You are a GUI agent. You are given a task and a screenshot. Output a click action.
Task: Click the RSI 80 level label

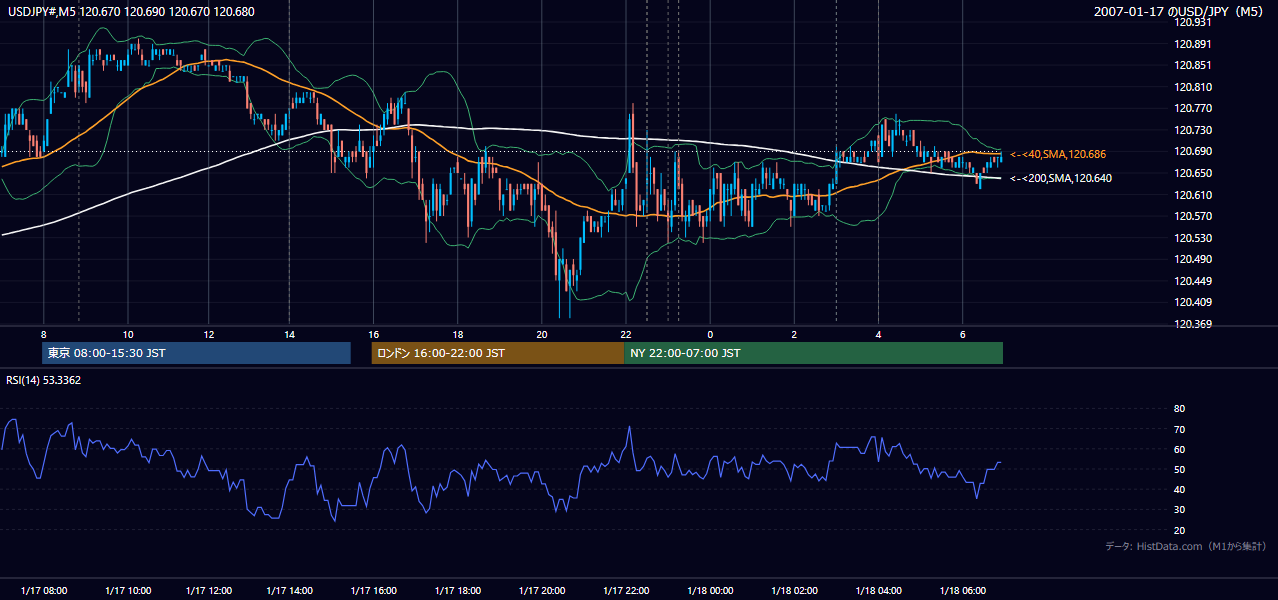click(x=1179, y=409)
